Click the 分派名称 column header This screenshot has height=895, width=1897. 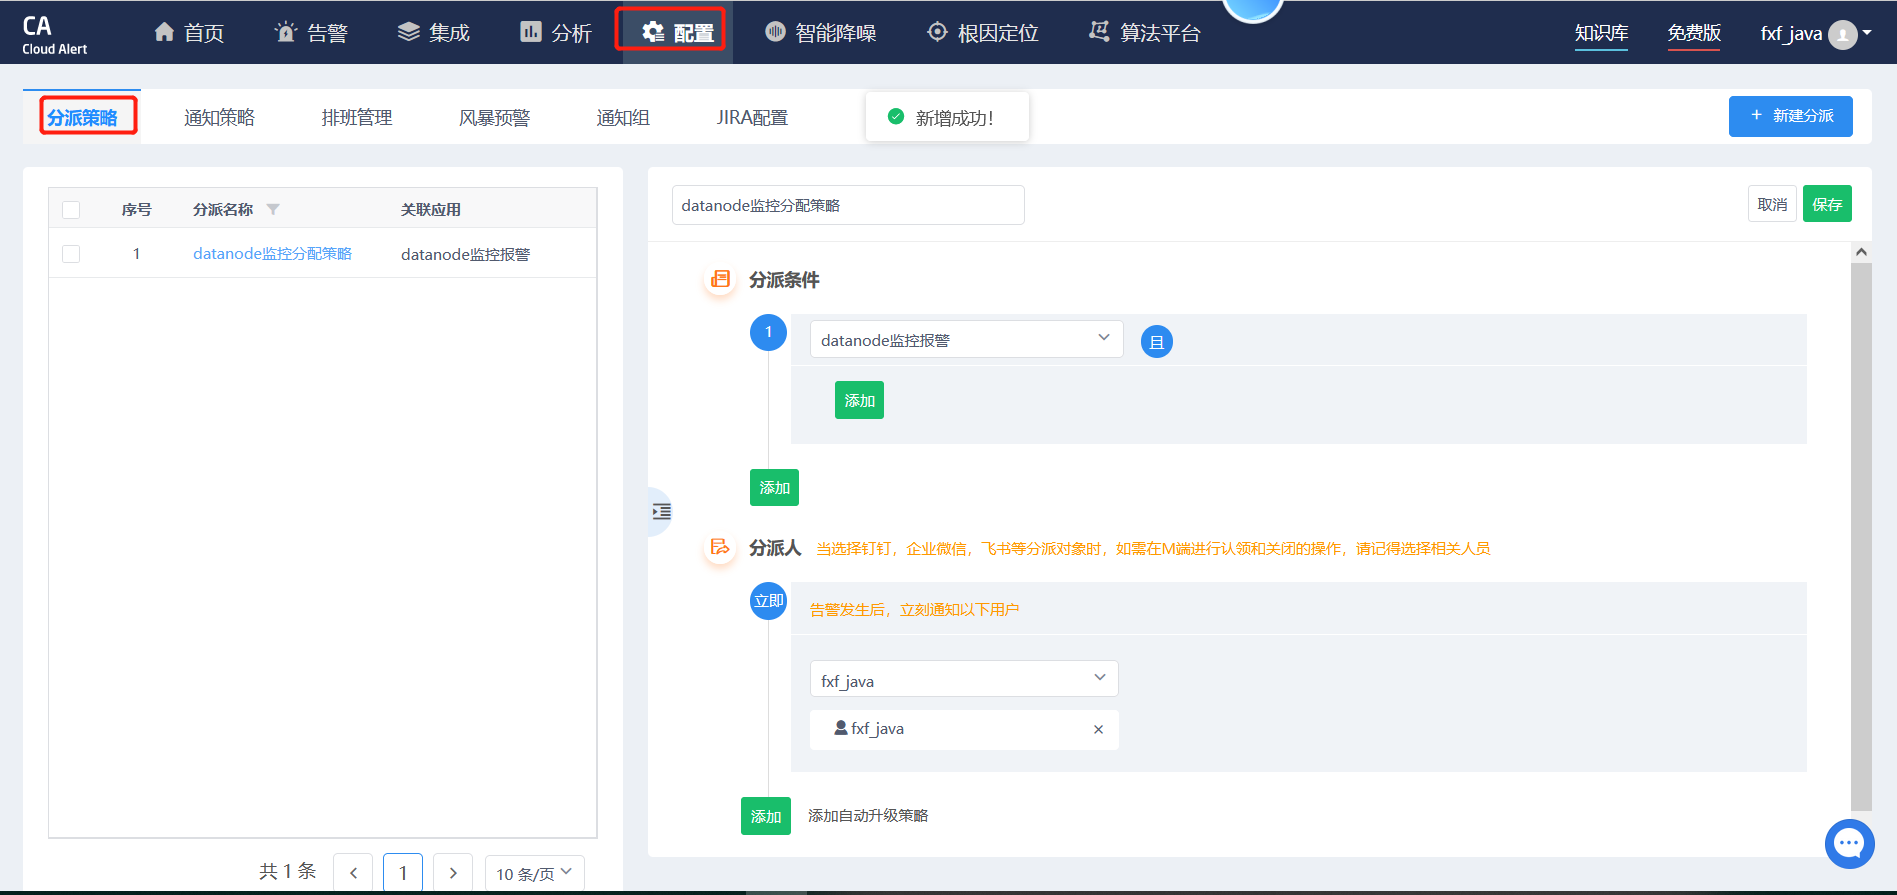[223, 210]
